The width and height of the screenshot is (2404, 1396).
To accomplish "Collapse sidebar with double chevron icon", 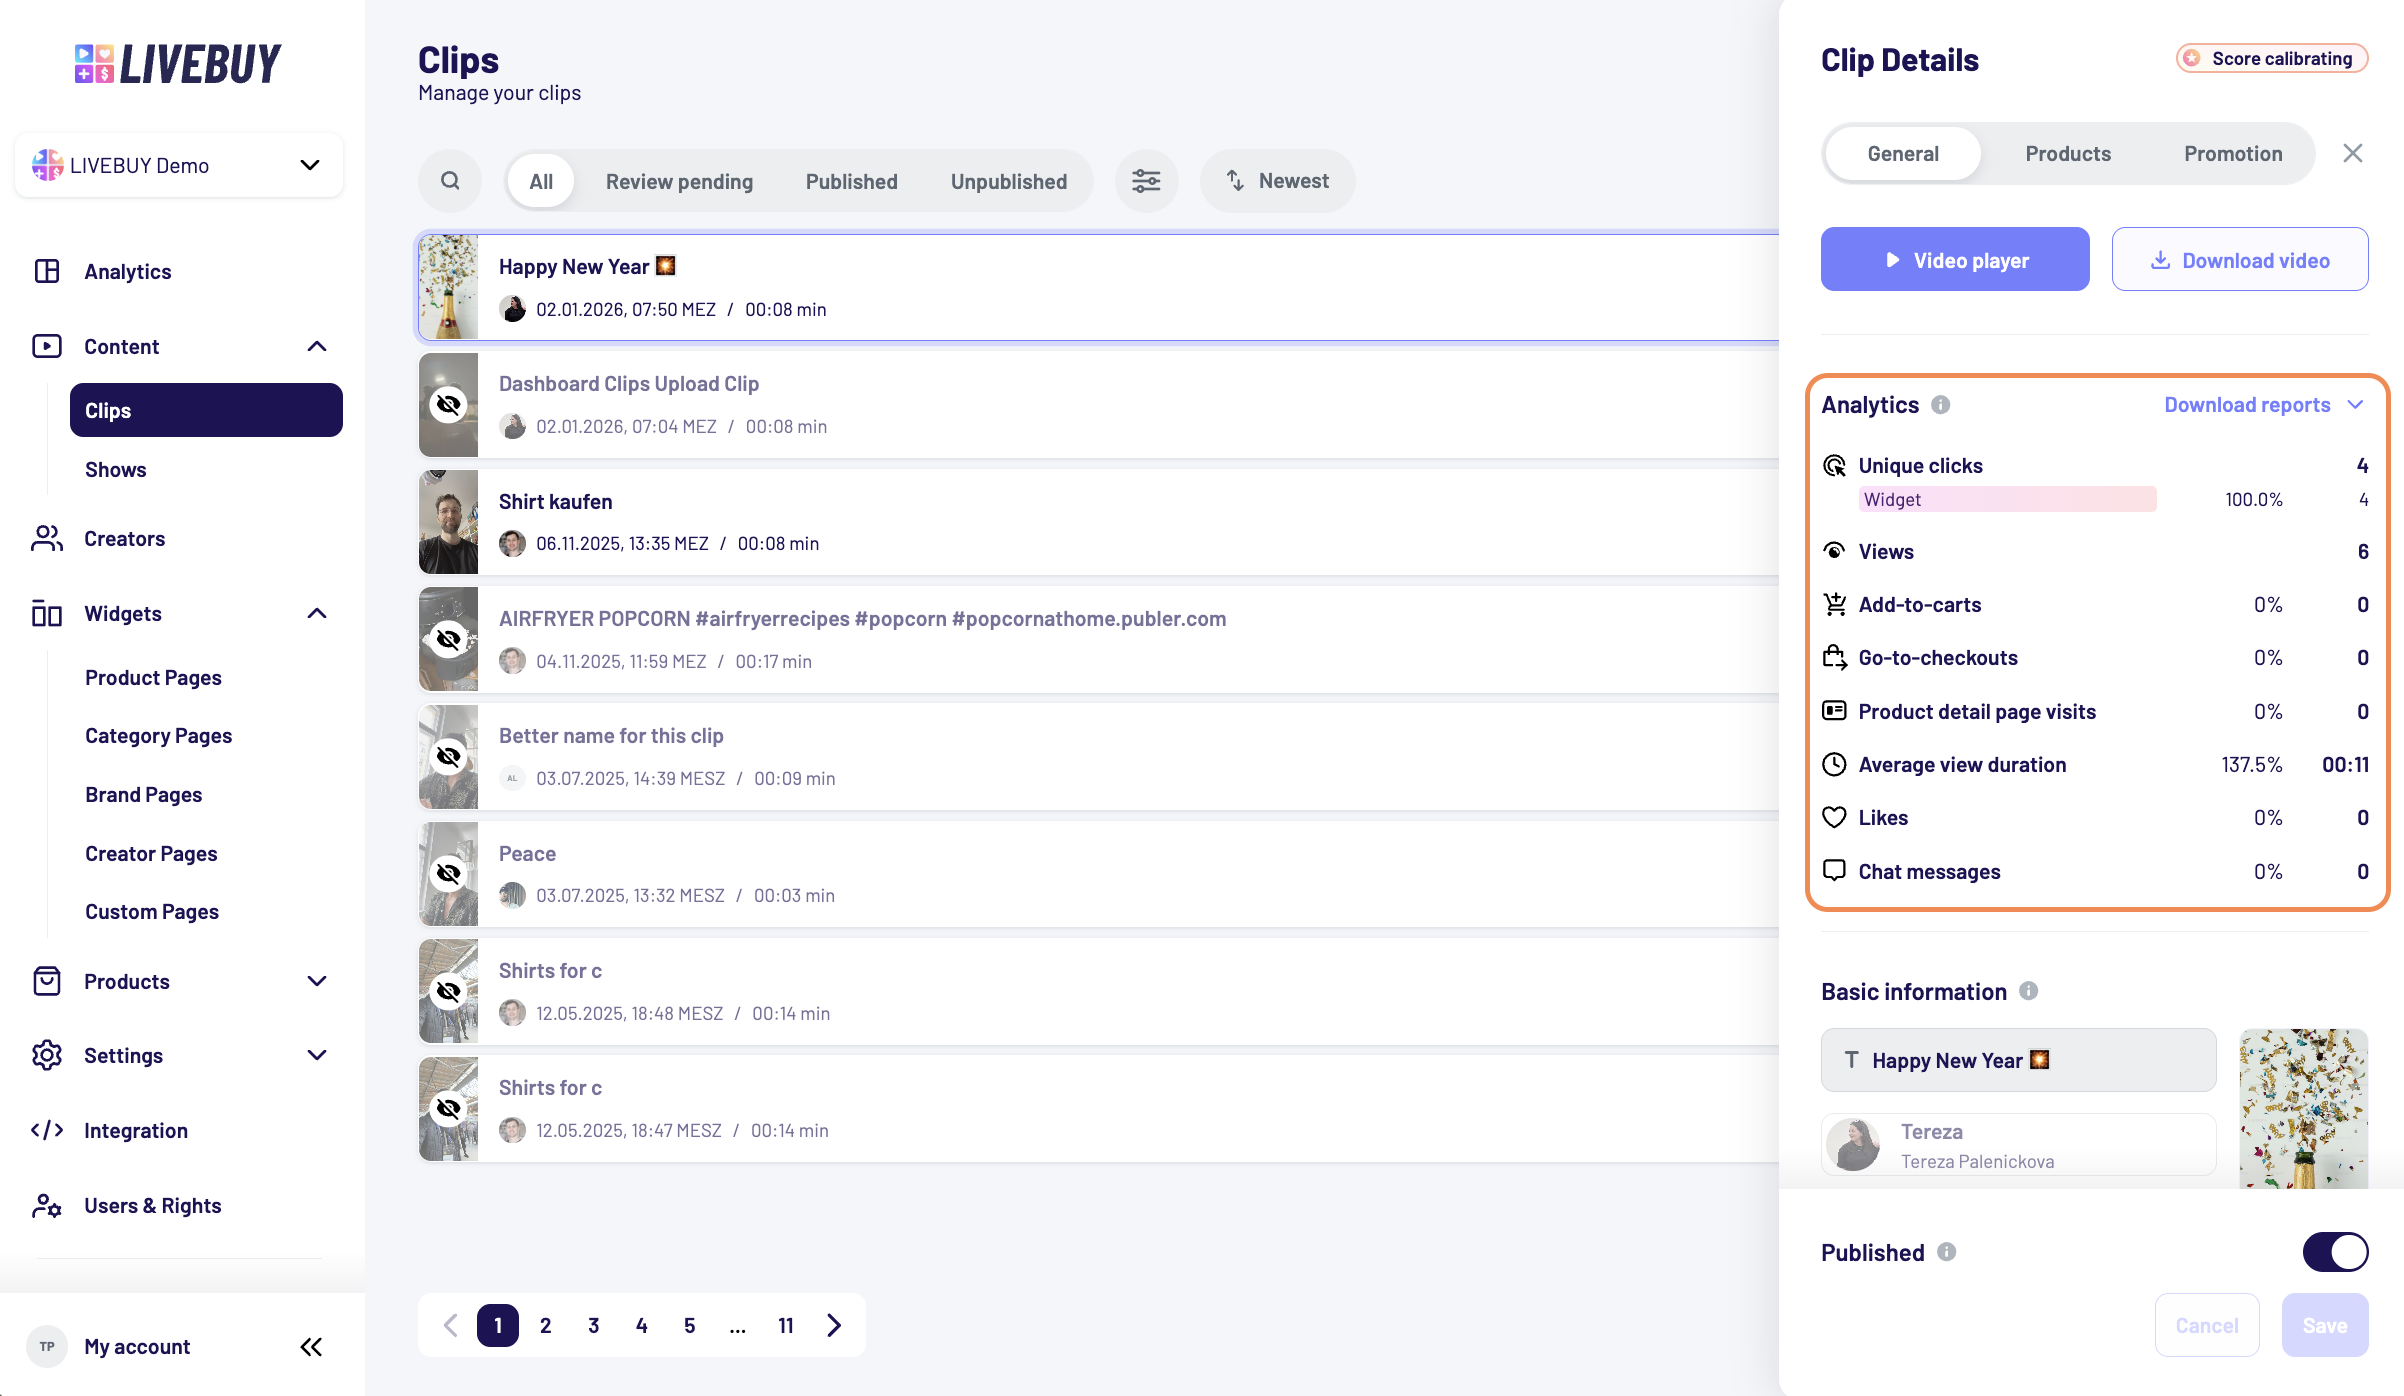I will click(311, 1346).
